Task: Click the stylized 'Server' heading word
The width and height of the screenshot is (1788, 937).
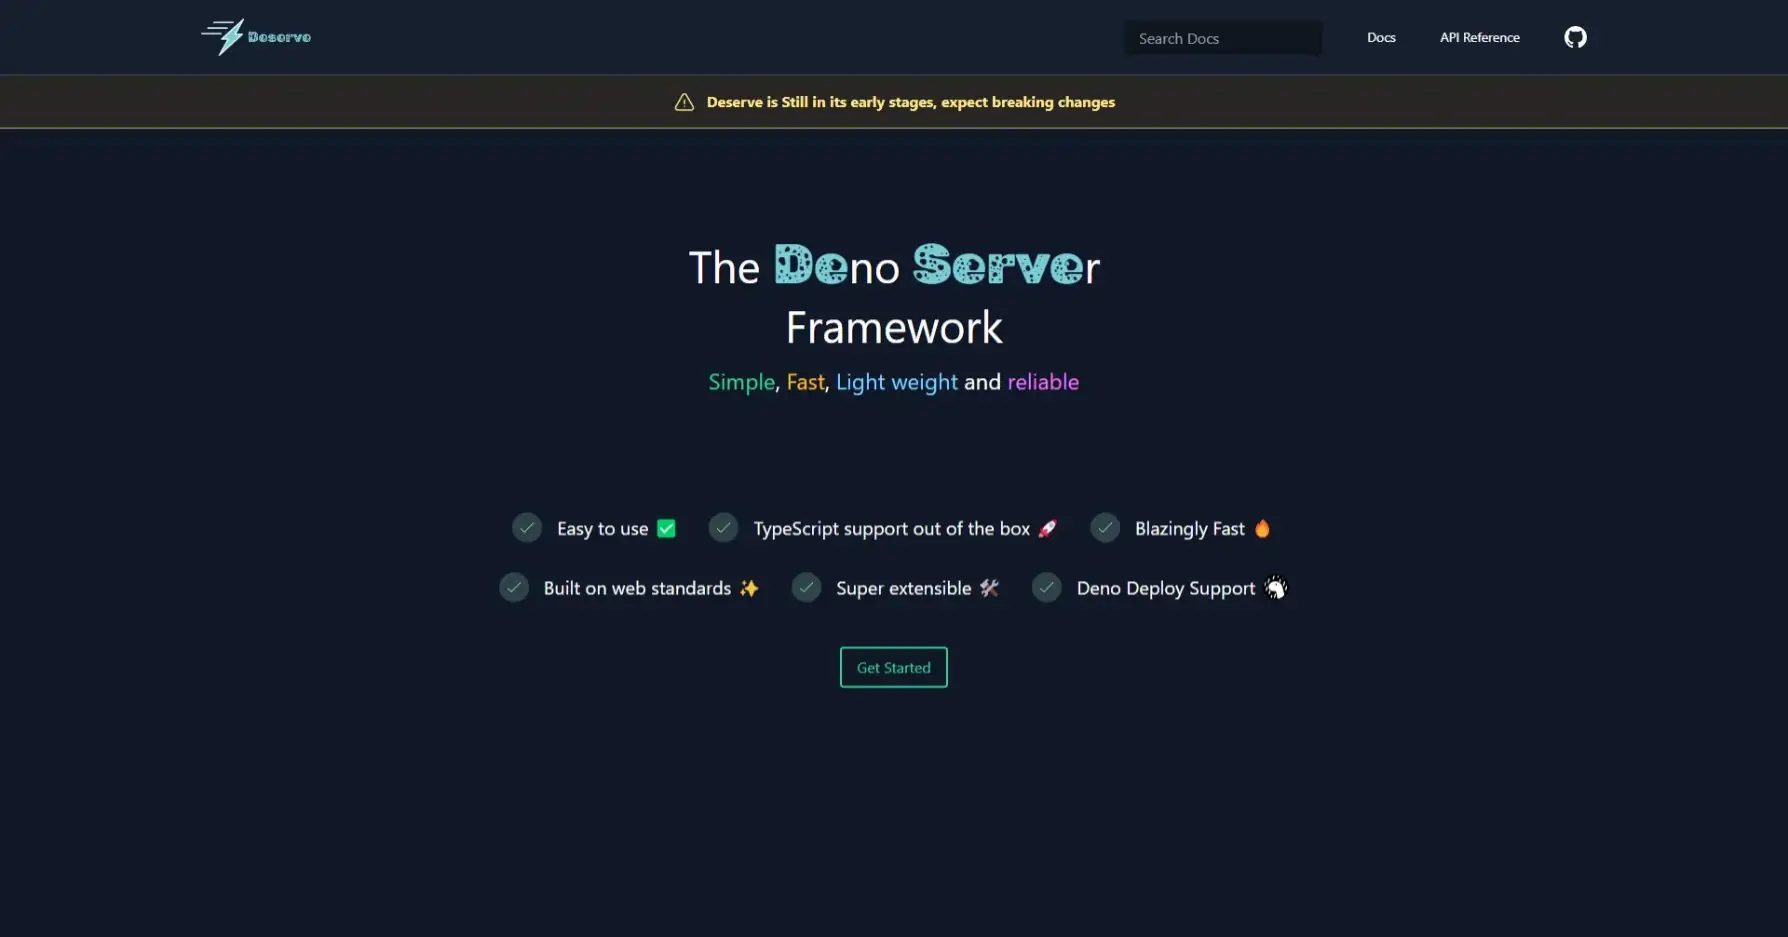Action: (1004, 266)
